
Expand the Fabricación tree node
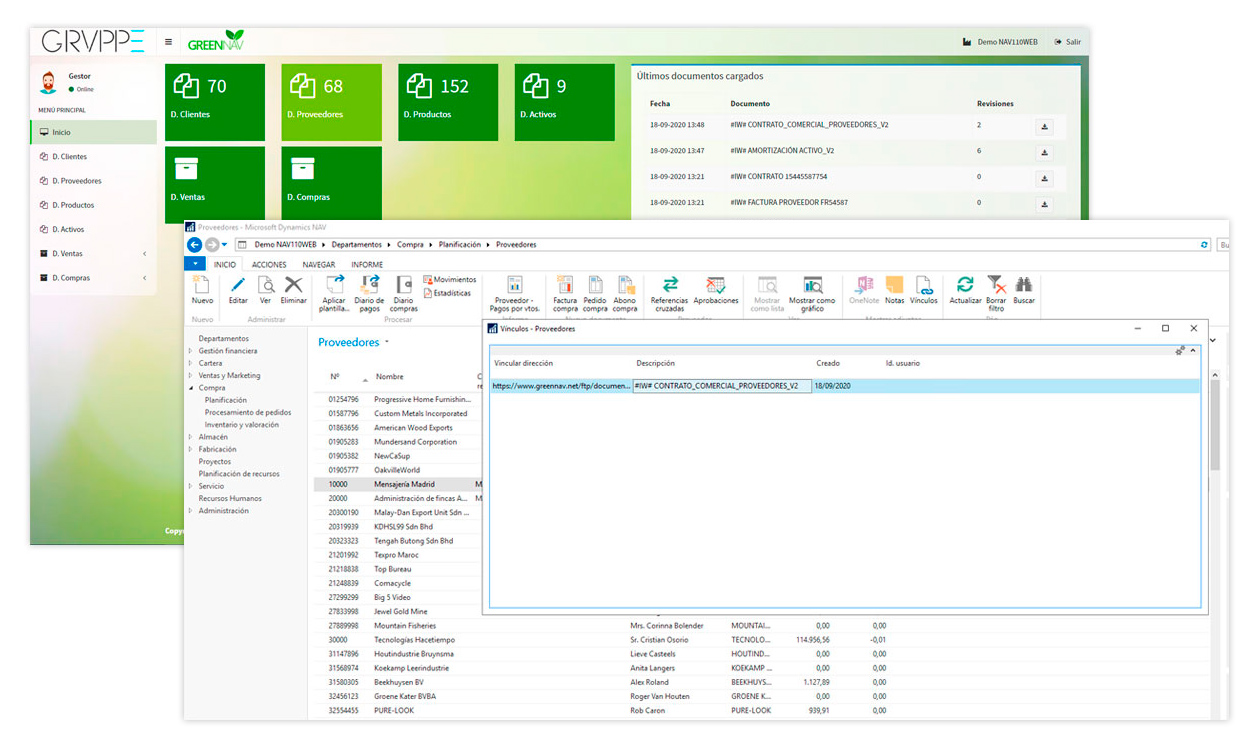(190, 449)
